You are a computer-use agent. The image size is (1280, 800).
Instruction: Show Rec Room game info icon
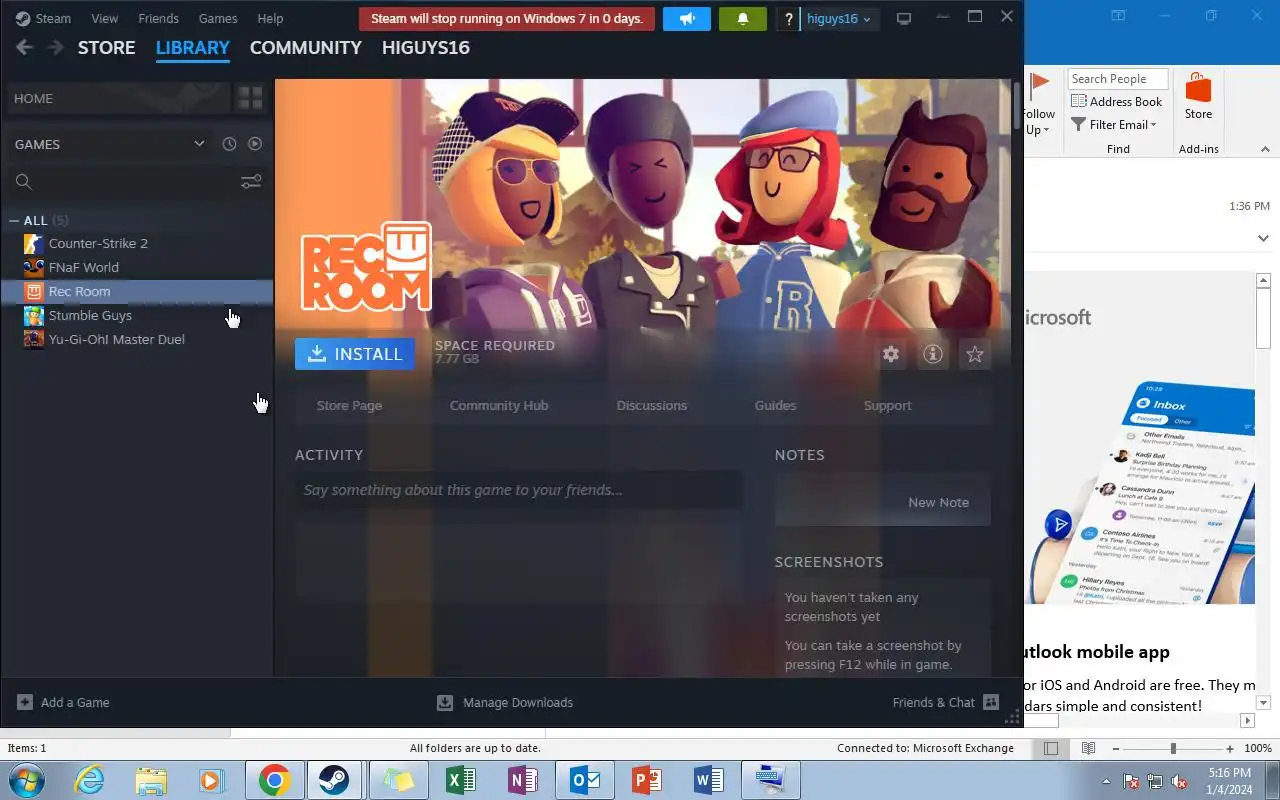(x=933, y=354)
